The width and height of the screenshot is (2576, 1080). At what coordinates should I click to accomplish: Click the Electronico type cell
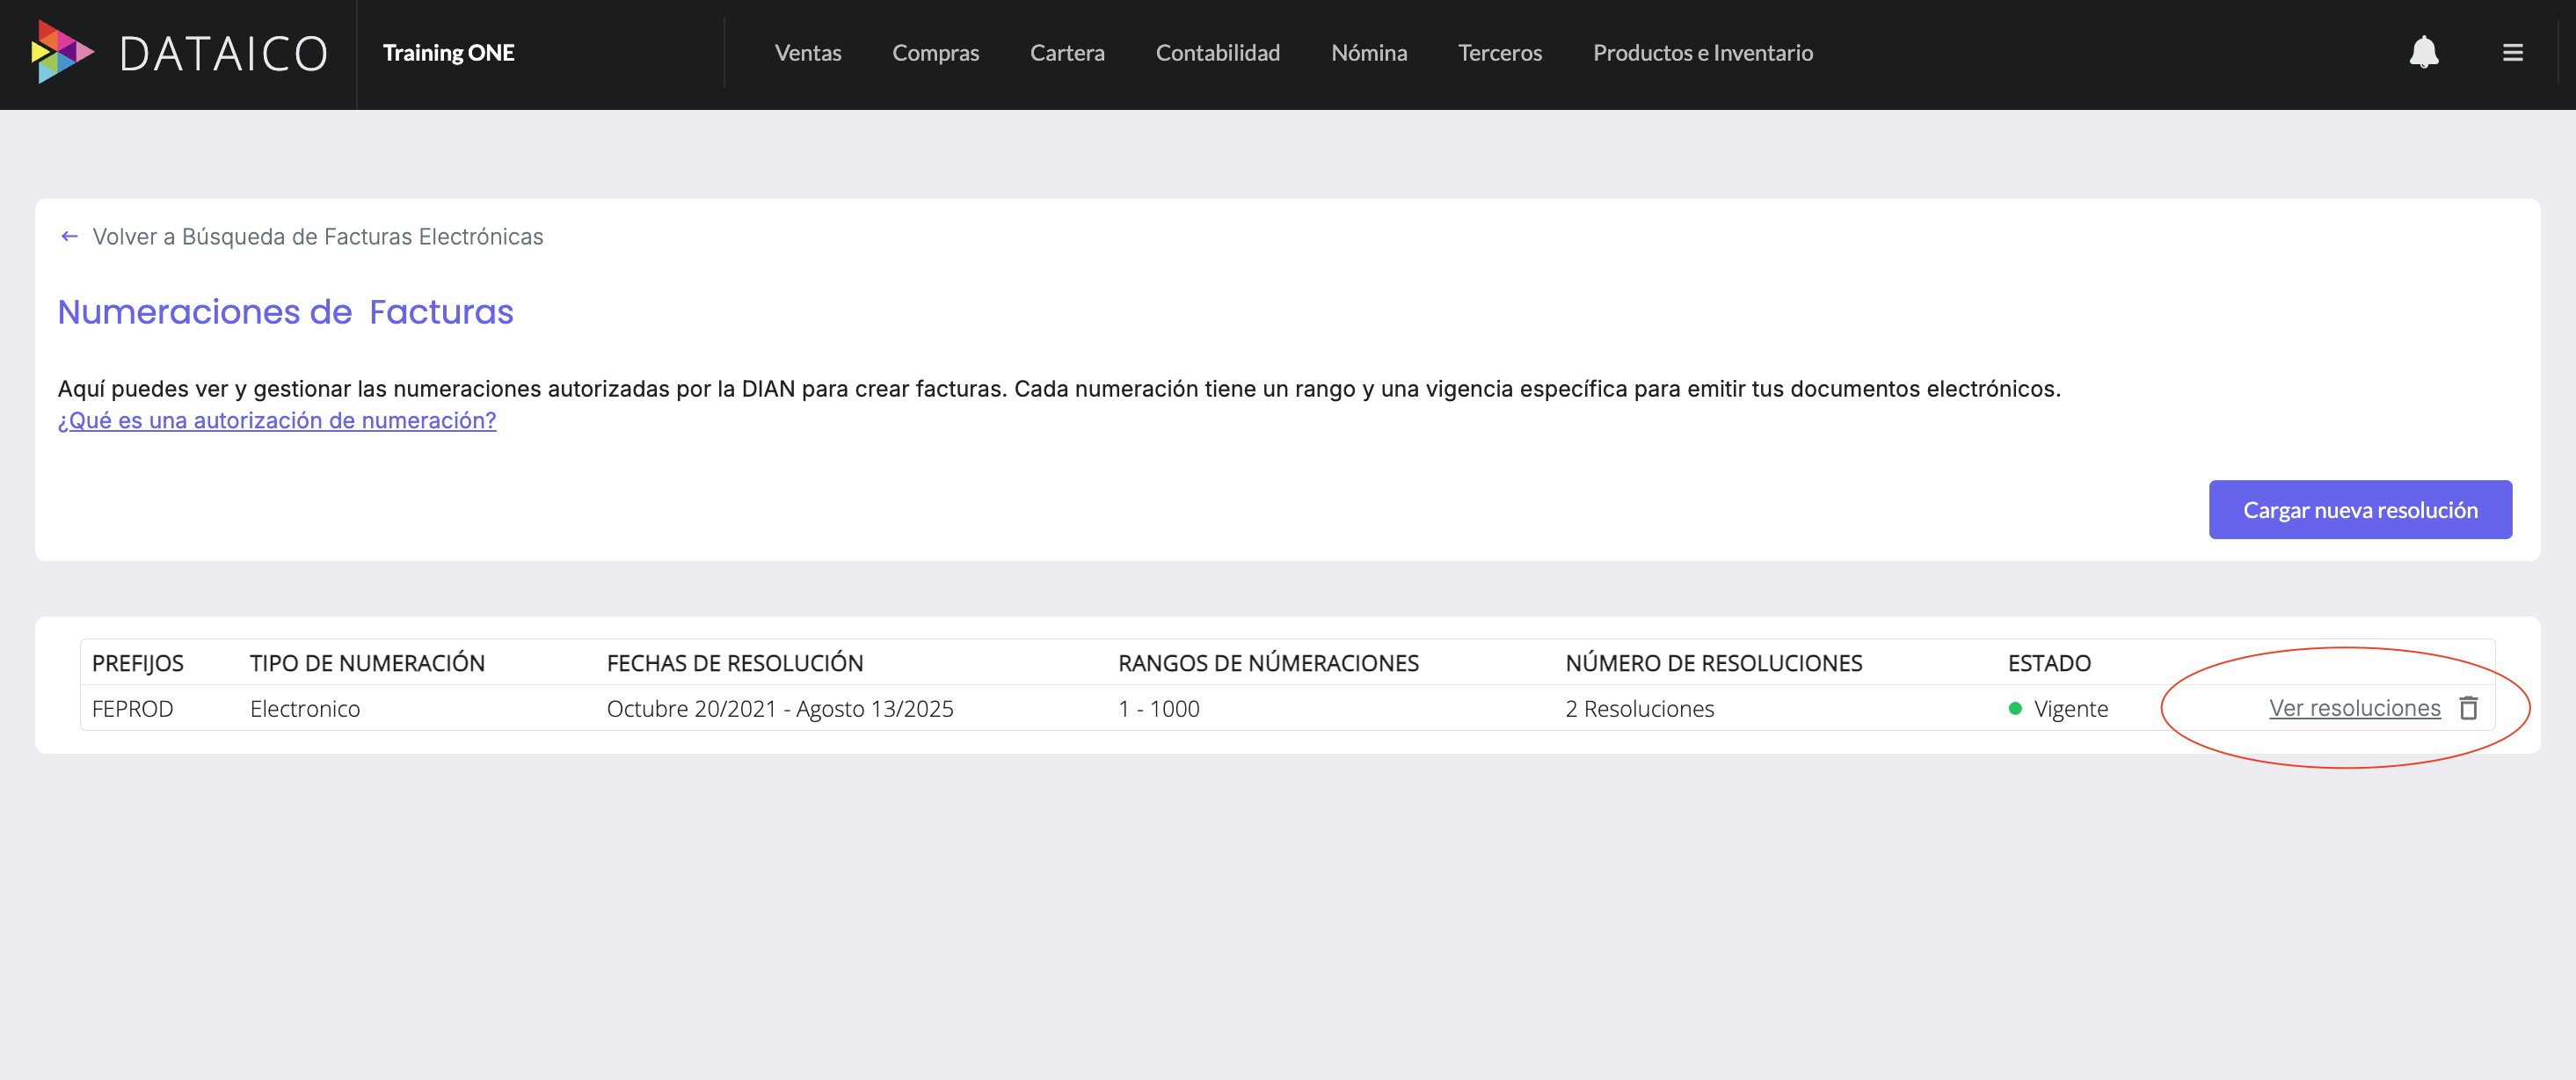(305, 709)
